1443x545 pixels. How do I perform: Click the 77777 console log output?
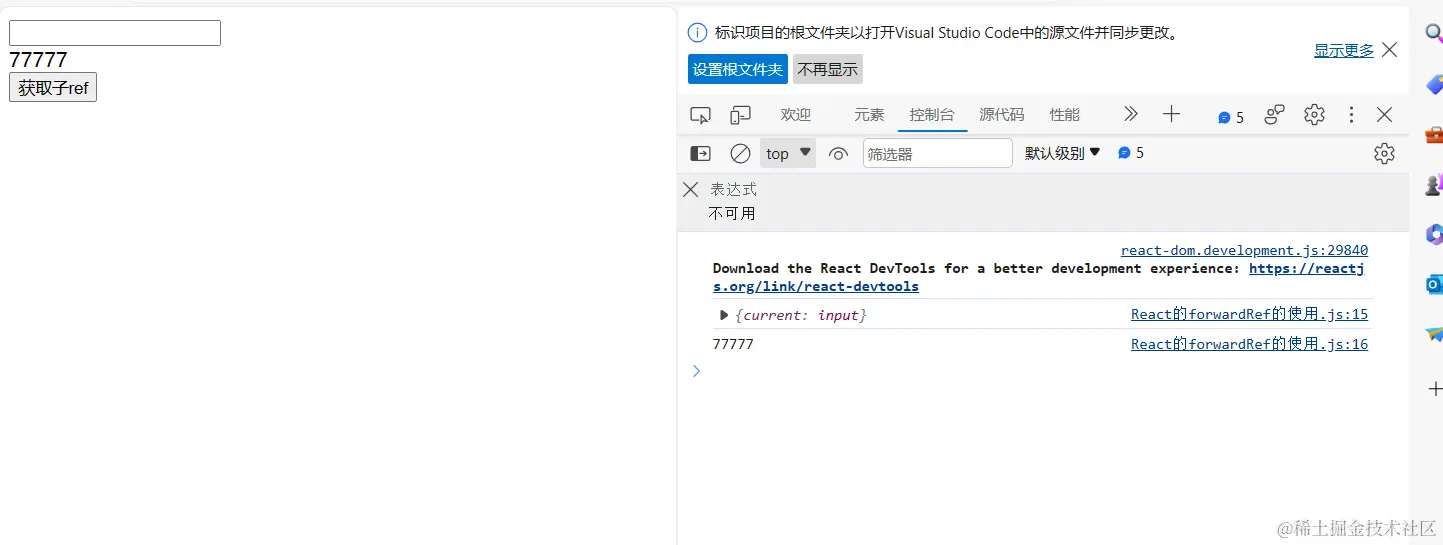point(733,344)
